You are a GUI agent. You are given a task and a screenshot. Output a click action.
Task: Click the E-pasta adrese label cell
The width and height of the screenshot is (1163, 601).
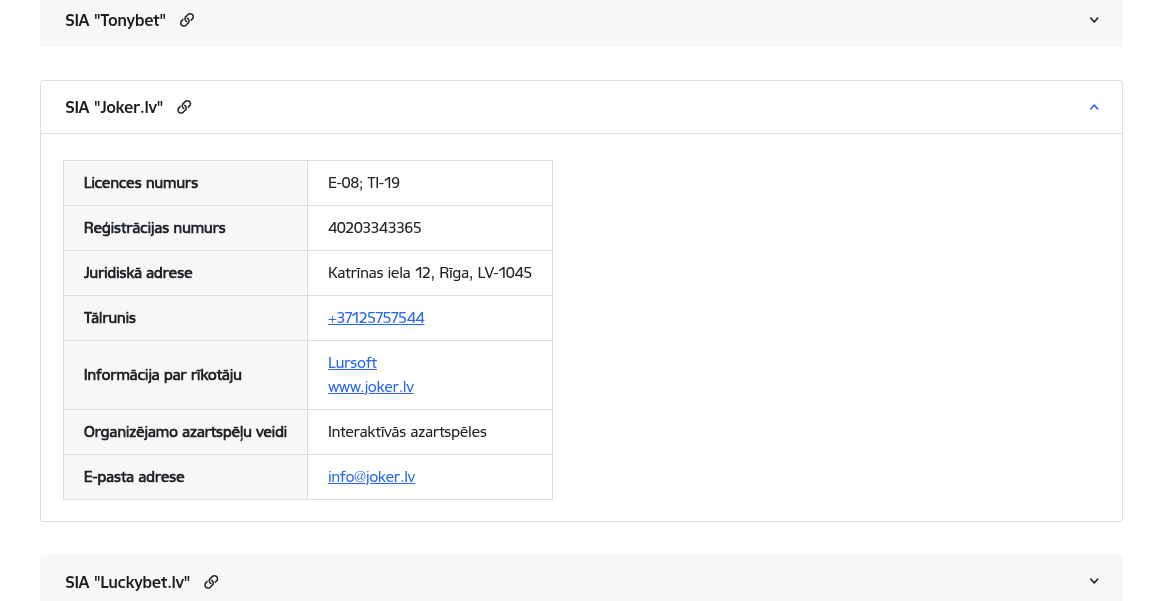tap(185, 477)
